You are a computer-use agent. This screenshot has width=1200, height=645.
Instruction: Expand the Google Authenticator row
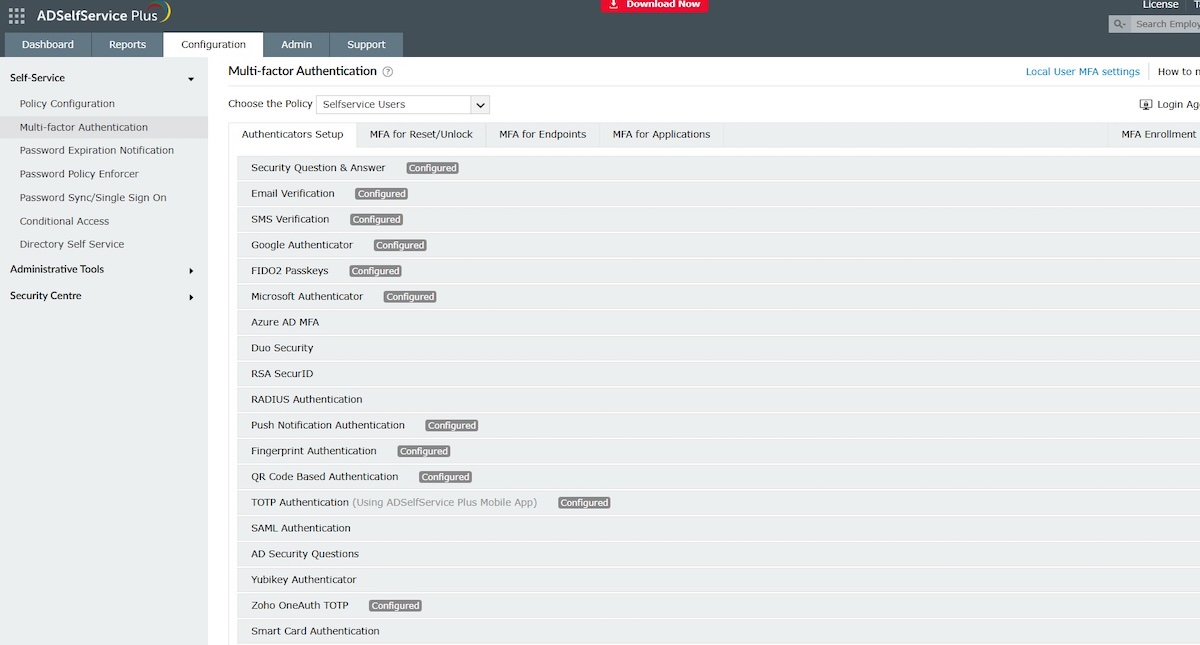[x=302, y=245]
